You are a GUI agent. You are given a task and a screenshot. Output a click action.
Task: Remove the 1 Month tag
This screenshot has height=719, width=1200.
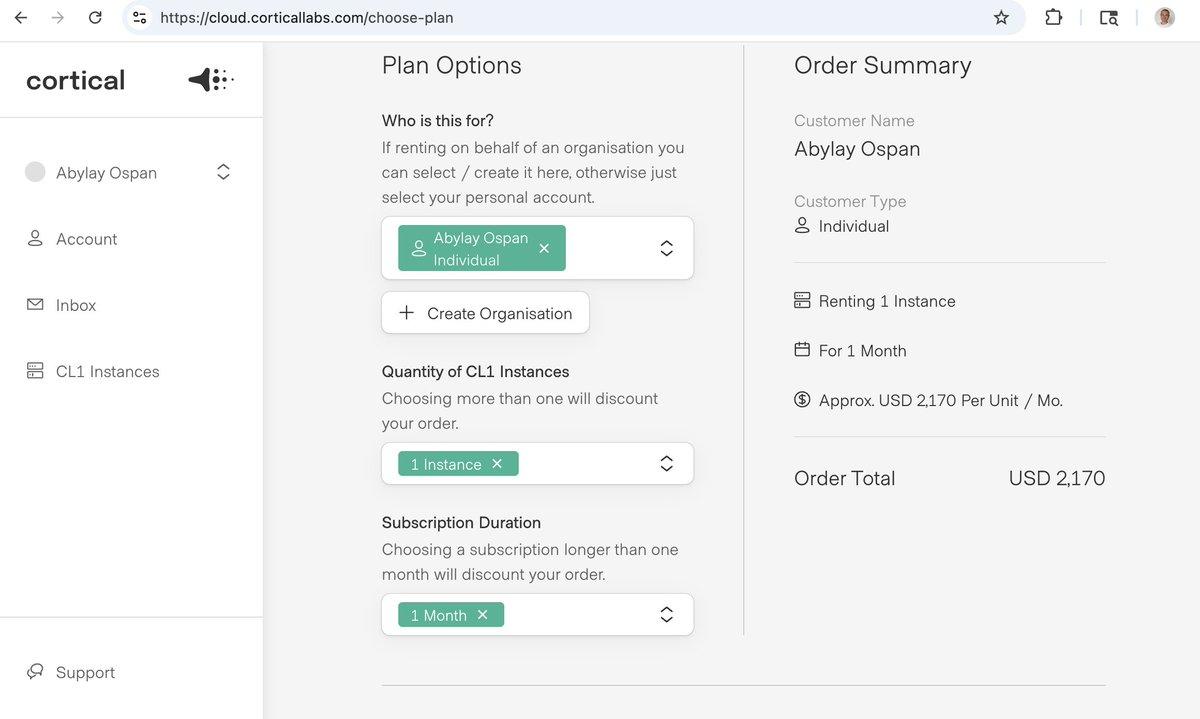tap(482, 615)
